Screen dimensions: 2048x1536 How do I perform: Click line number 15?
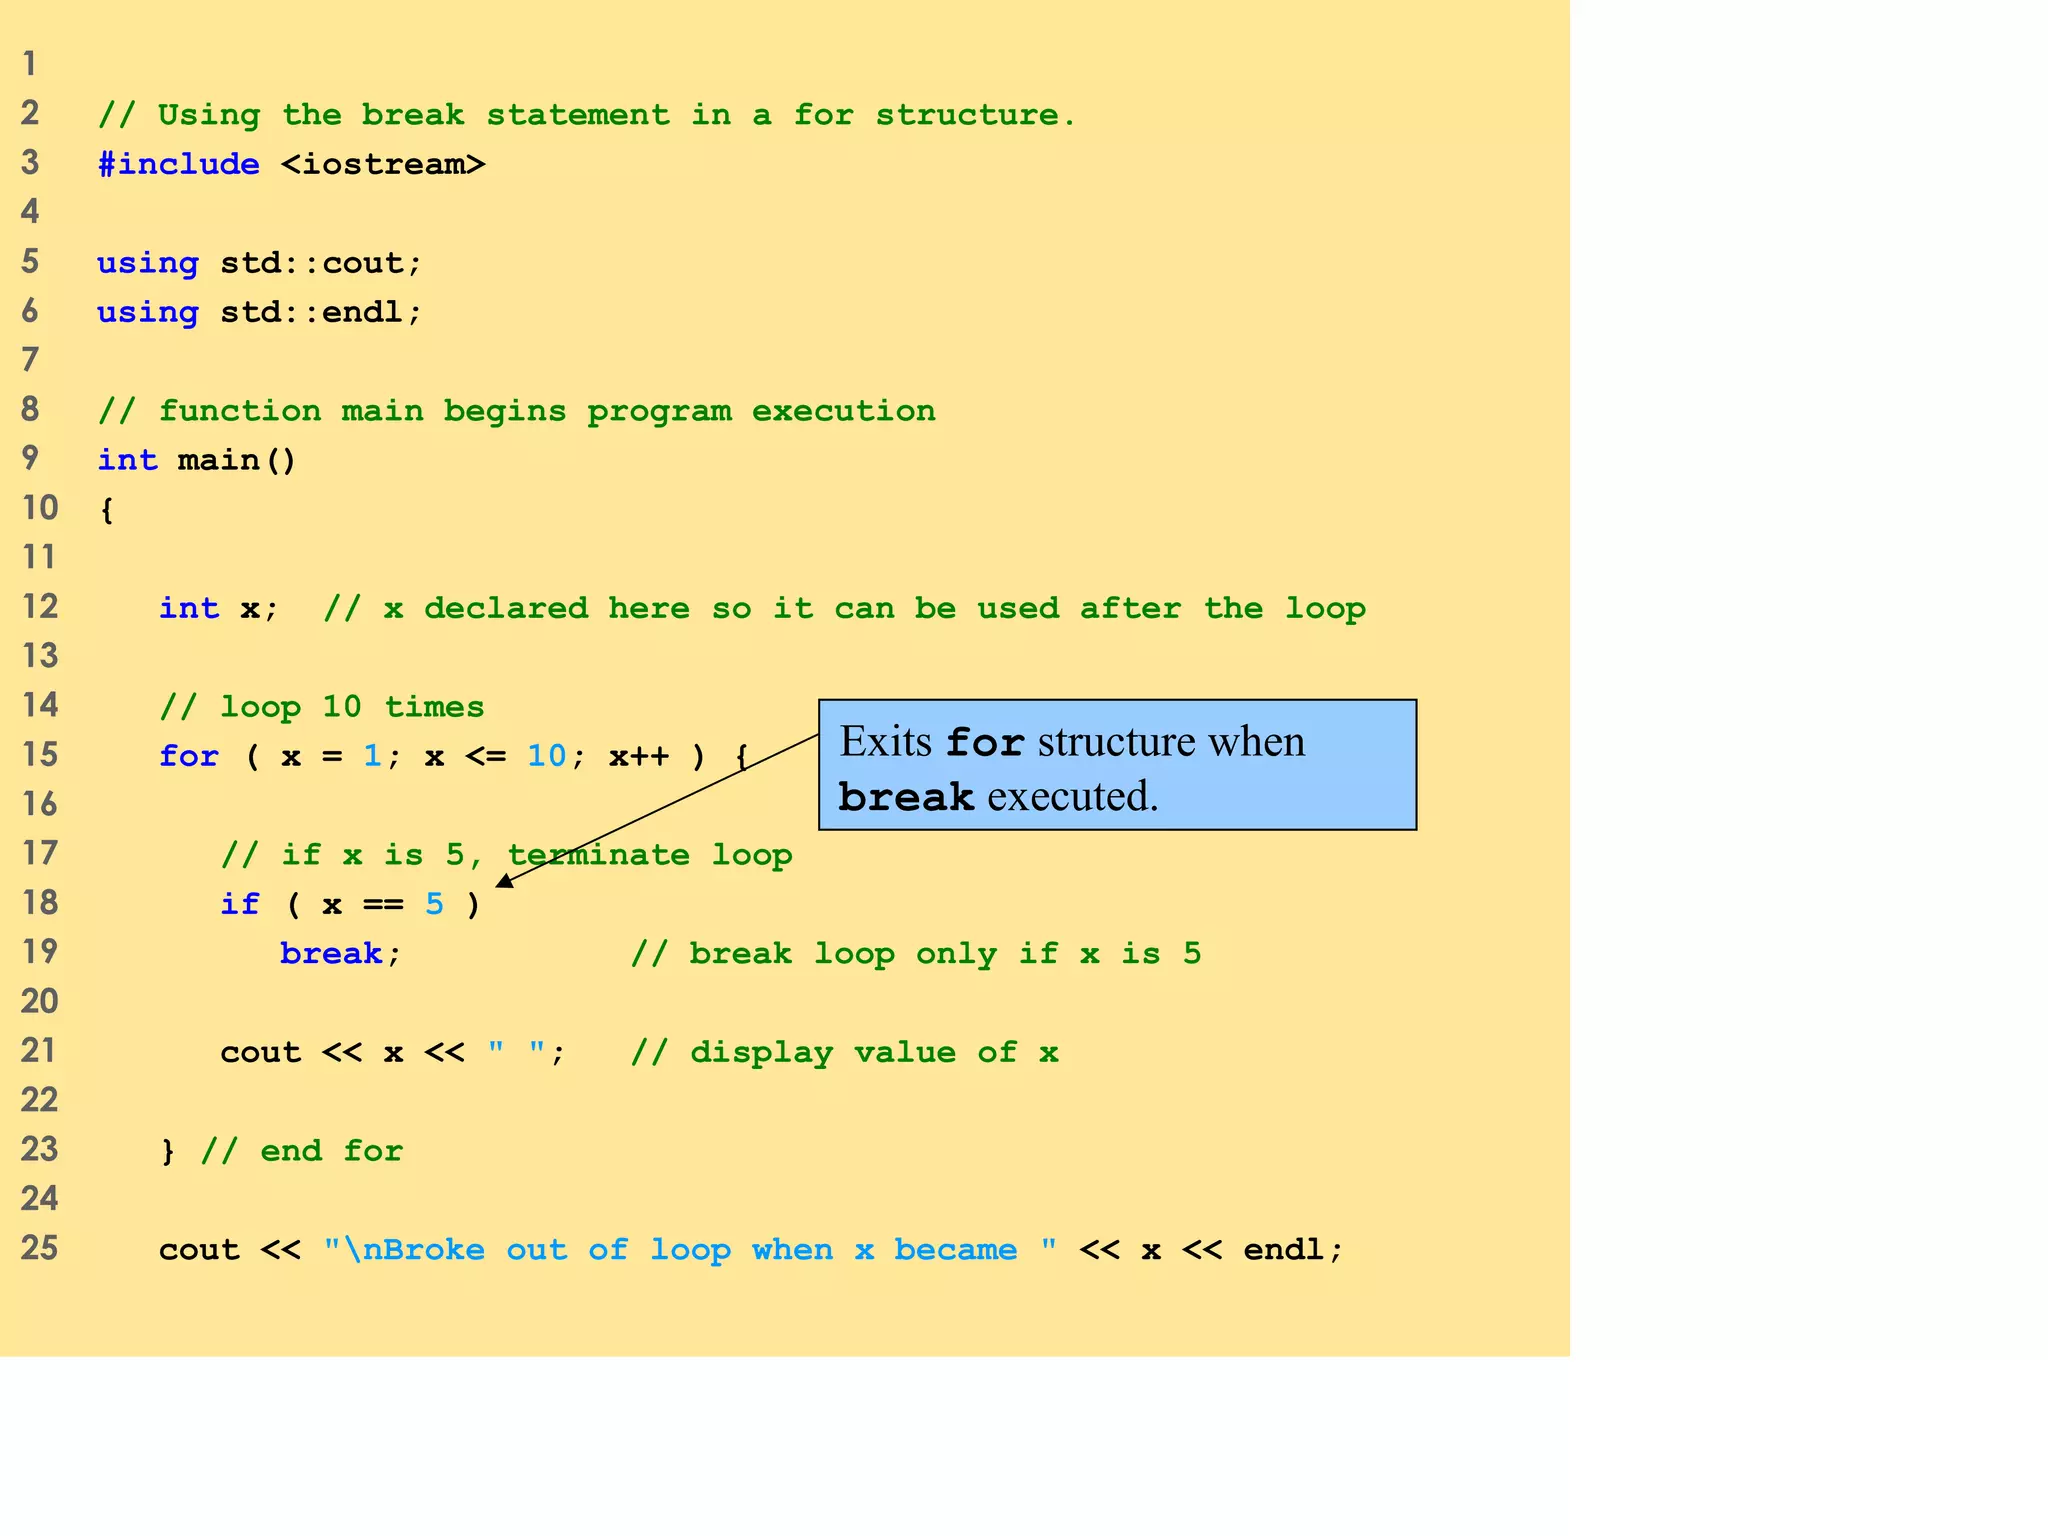point(40,754)
